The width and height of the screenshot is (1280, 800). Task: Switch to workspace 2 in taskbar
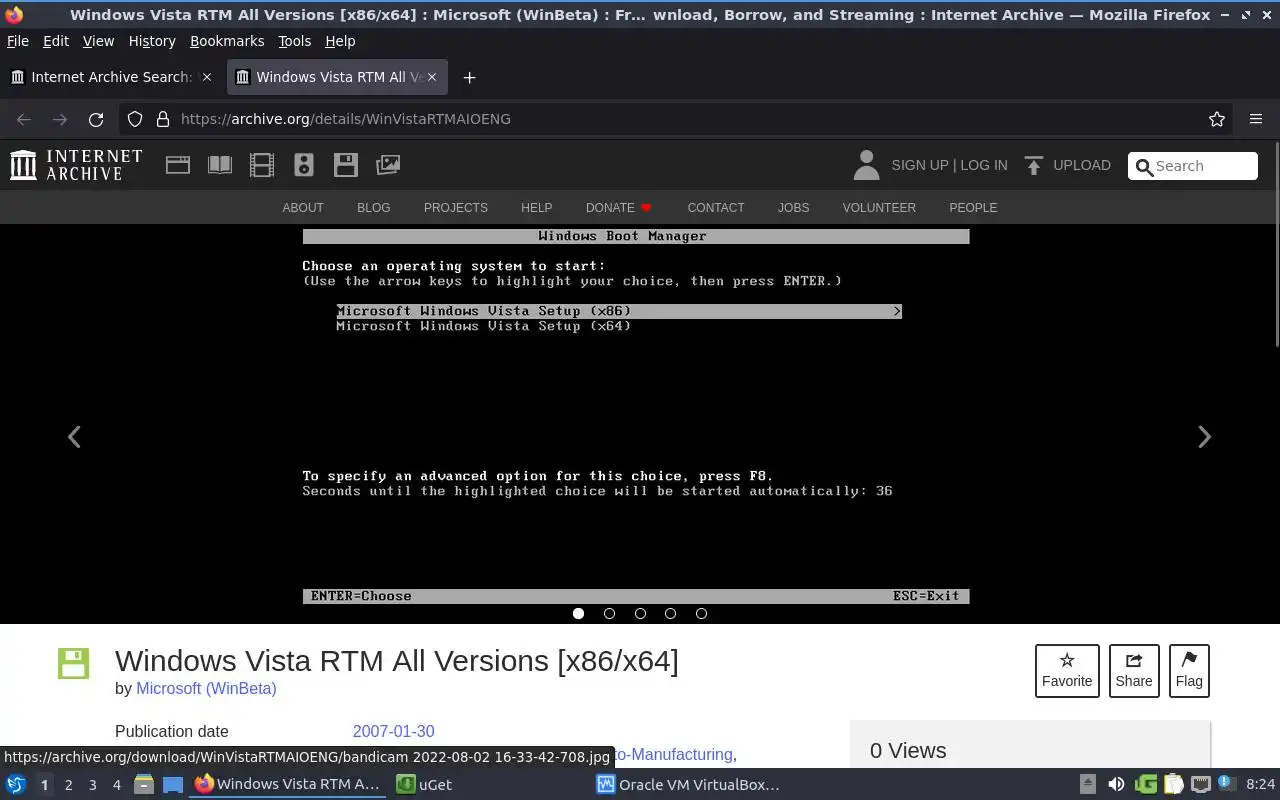[68, 785]
